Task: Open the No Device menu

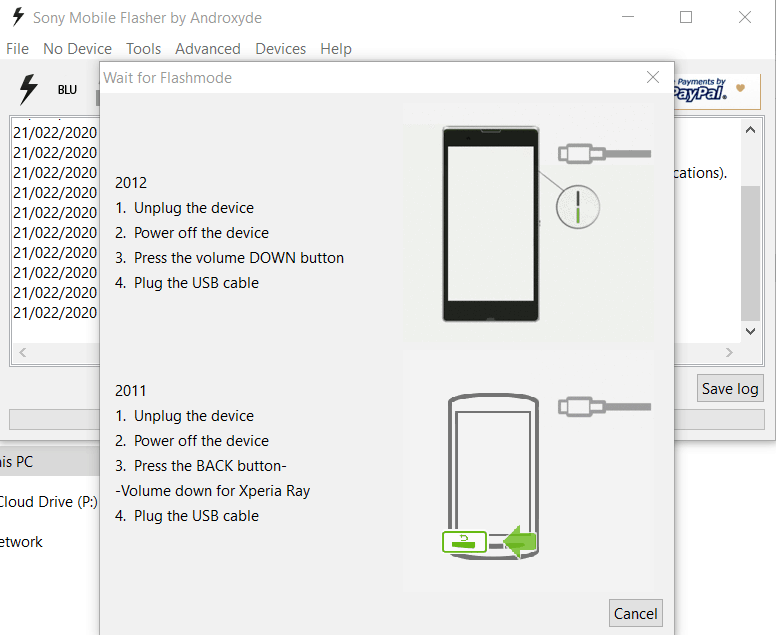Action: coord(77,49)
